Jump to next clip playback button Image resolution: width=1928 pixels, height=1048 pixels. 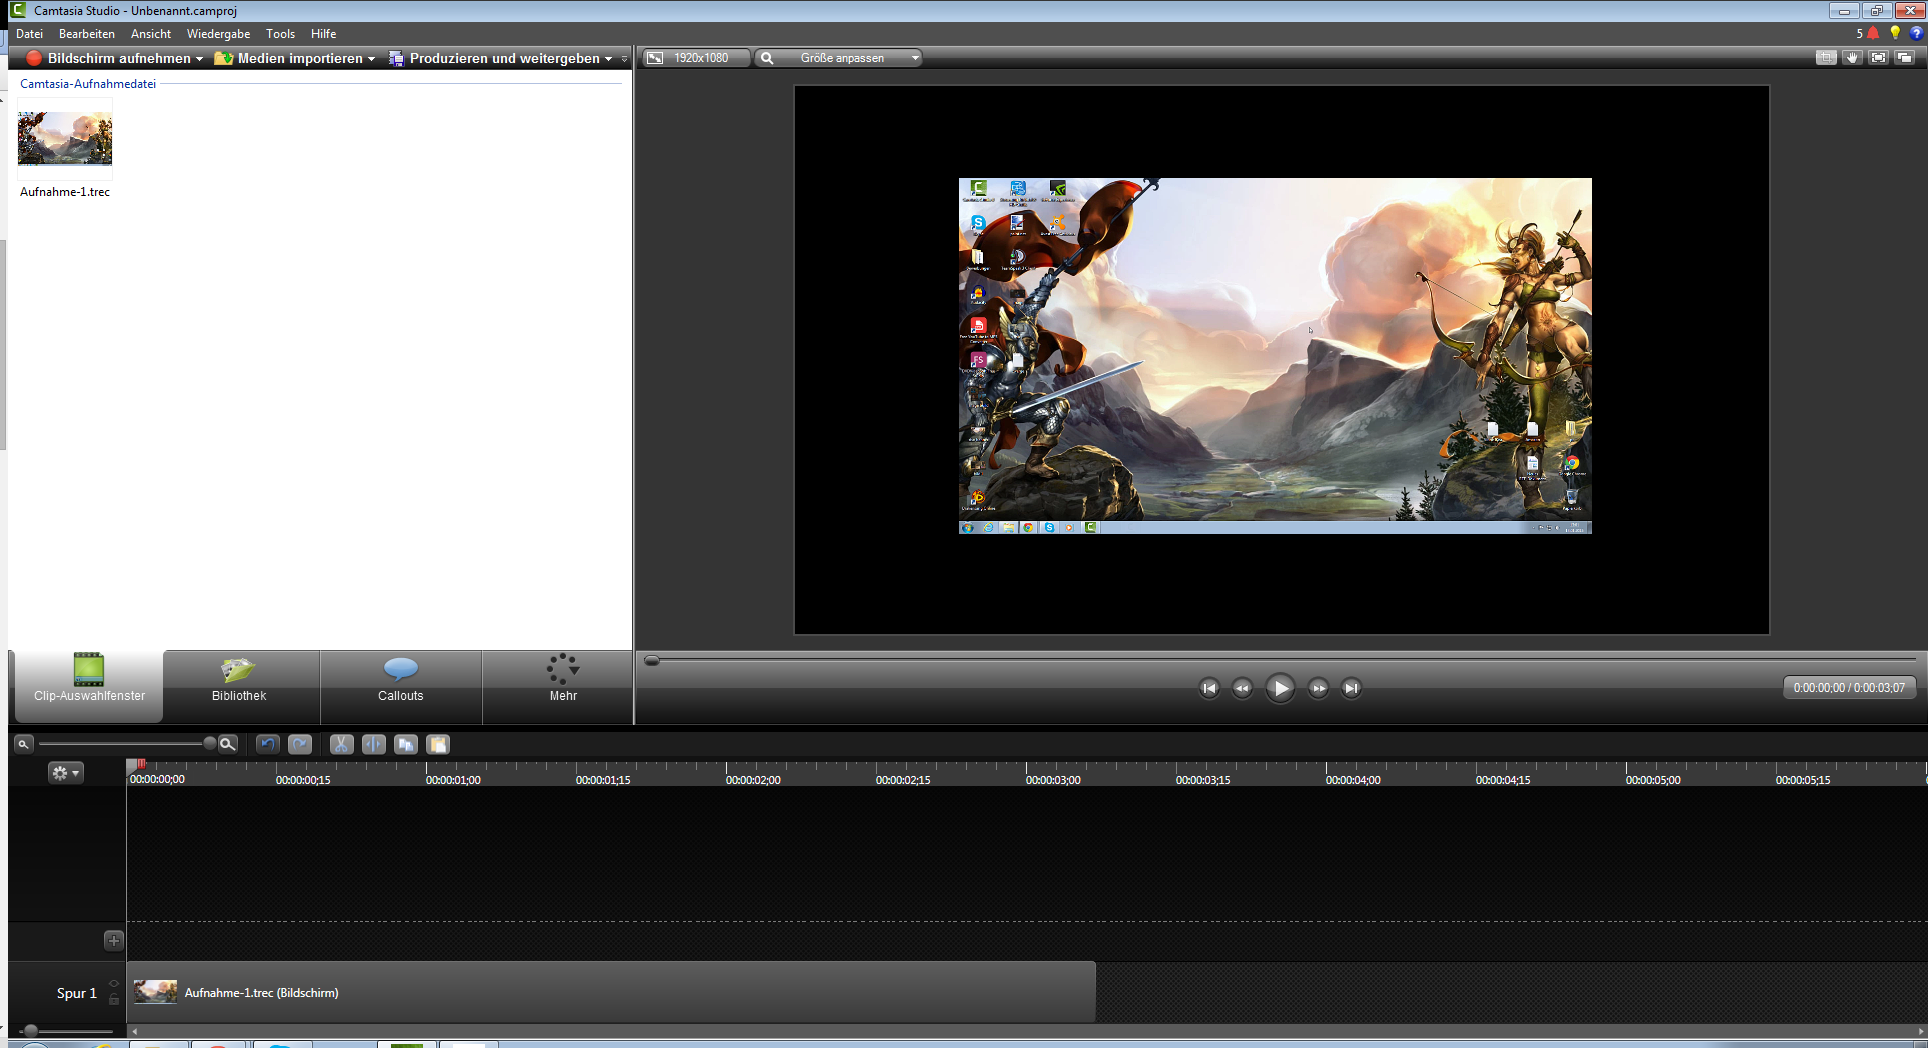pyautogui.click(x=1351, y=688)
